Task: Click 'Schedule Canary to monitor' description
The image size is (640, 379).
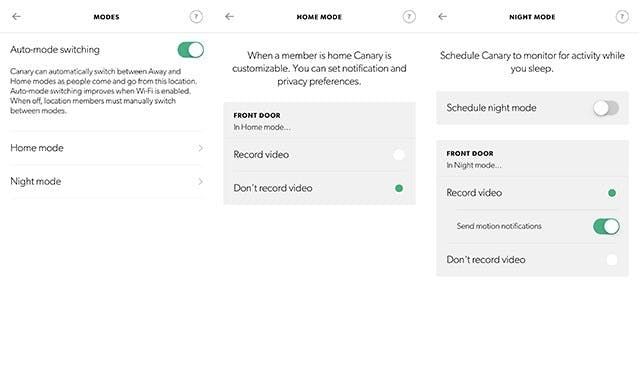Action: pos(532,62)
